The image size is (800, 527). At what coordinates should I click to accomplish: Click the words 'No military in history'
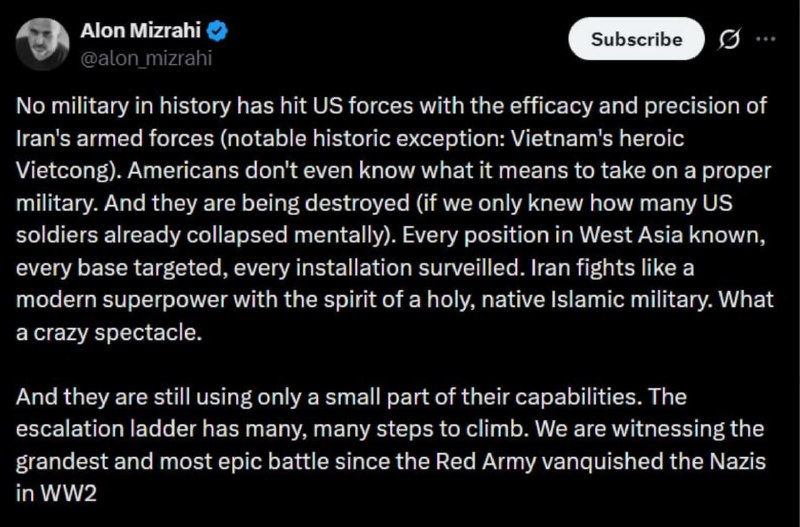click(x=123, y=106)
